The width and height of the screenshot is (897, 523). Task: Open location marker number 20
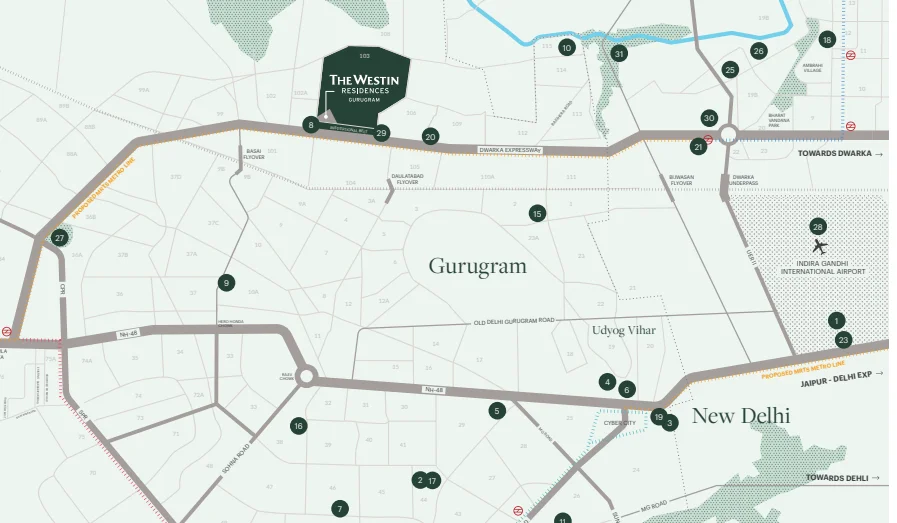[430, 136]
